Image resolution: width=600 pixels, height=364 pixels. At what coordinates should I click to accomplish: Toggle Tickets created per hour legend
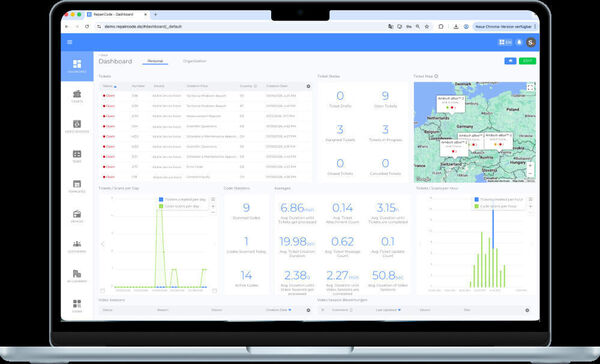tap(498, 199)
